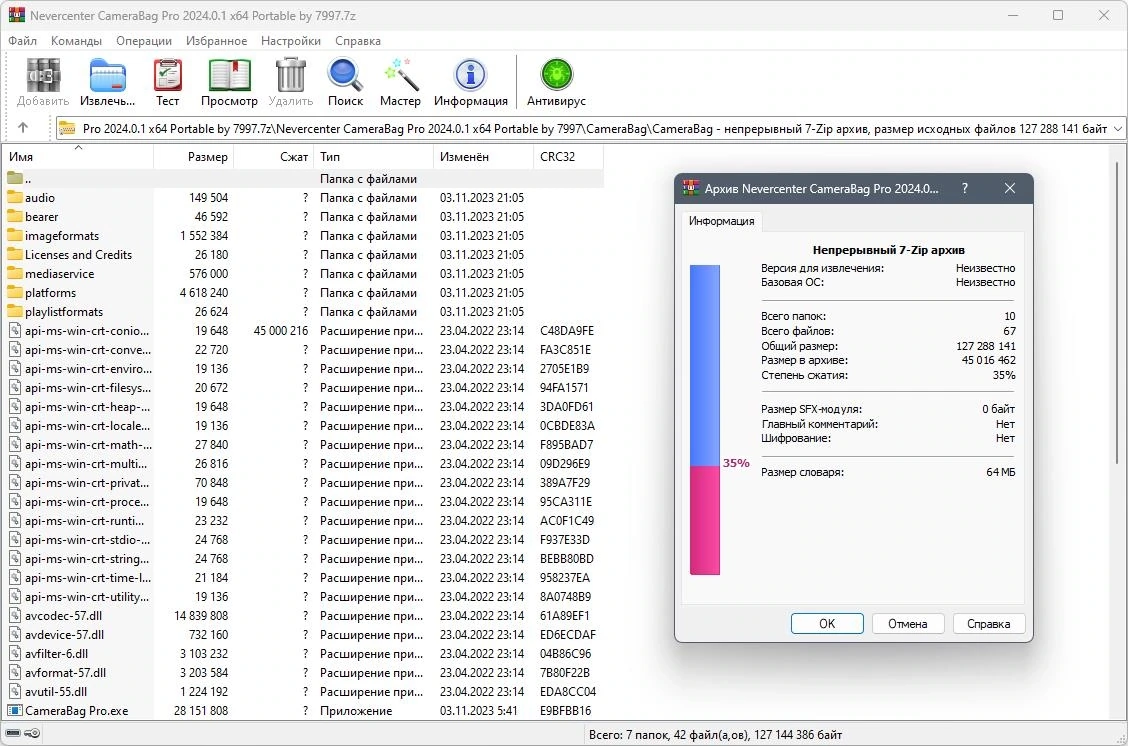
Task: Select api-ms-win-crt-conio file row
Action: point(302,330)
